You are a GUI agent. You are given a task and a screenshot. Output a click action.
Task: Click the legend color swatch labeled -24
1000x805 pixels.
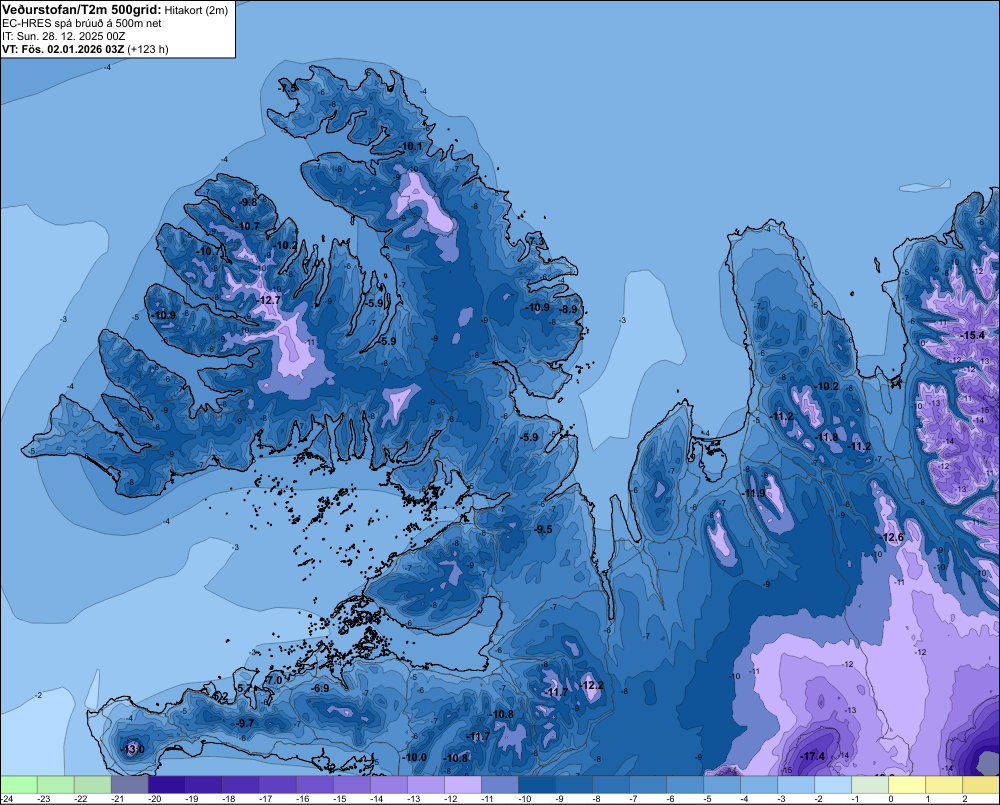tap(19, 784)
